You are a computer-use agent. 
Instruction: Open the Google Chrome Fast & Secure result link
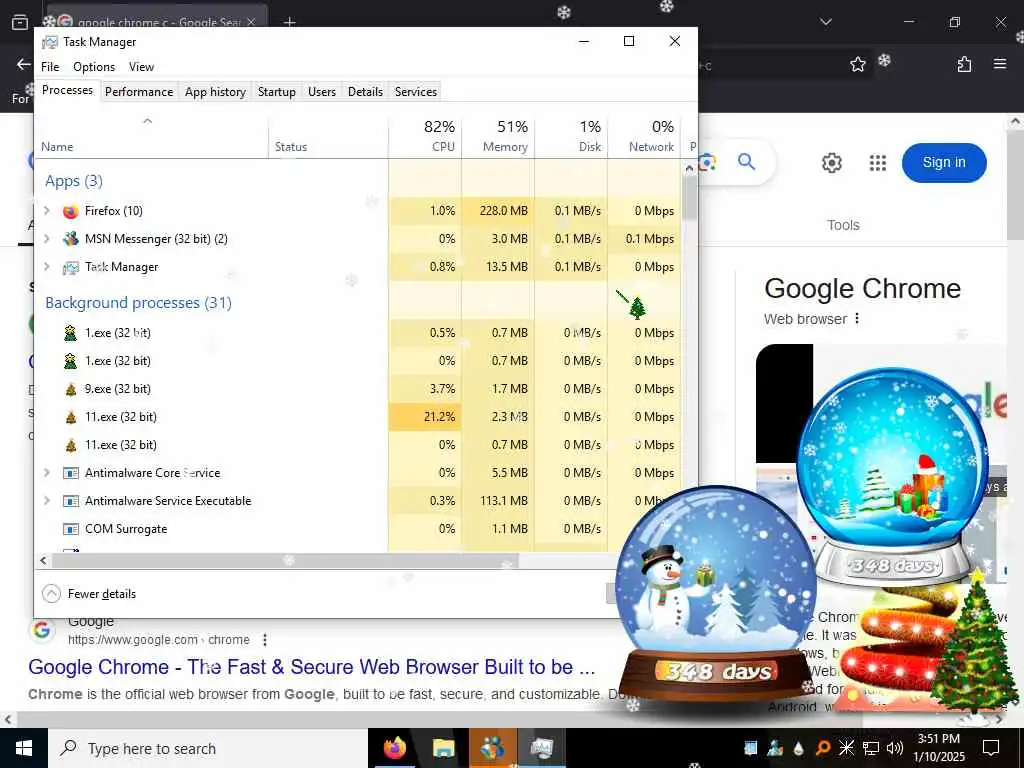312,667
